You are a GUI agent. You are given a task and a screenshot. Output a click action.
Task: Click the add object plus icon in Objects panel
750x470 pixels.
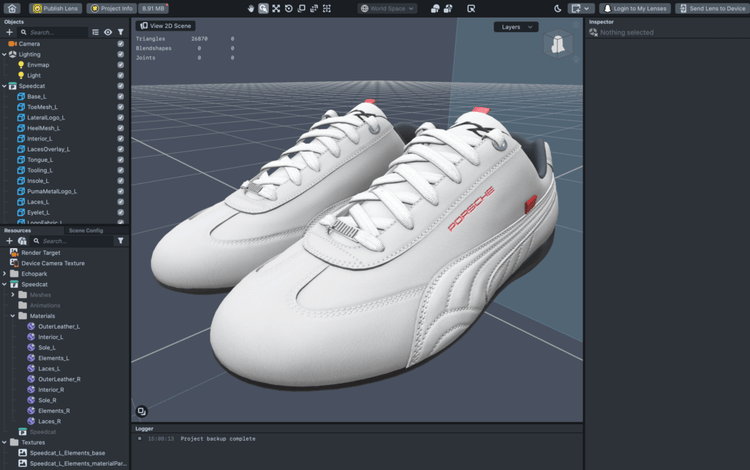tap(10, 32)
